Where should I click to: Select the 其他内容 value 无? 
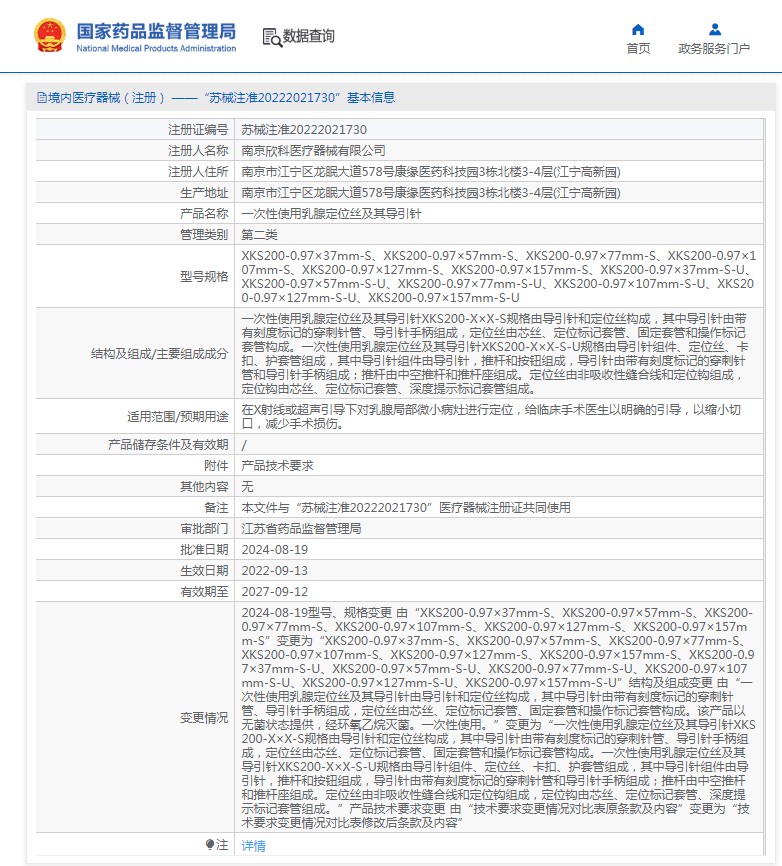(247, 487)
